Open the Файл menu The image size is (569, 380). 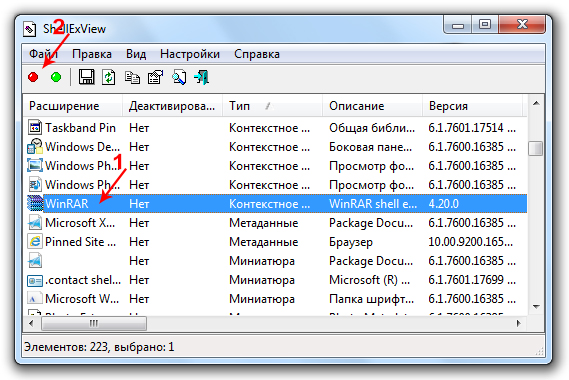43,54
